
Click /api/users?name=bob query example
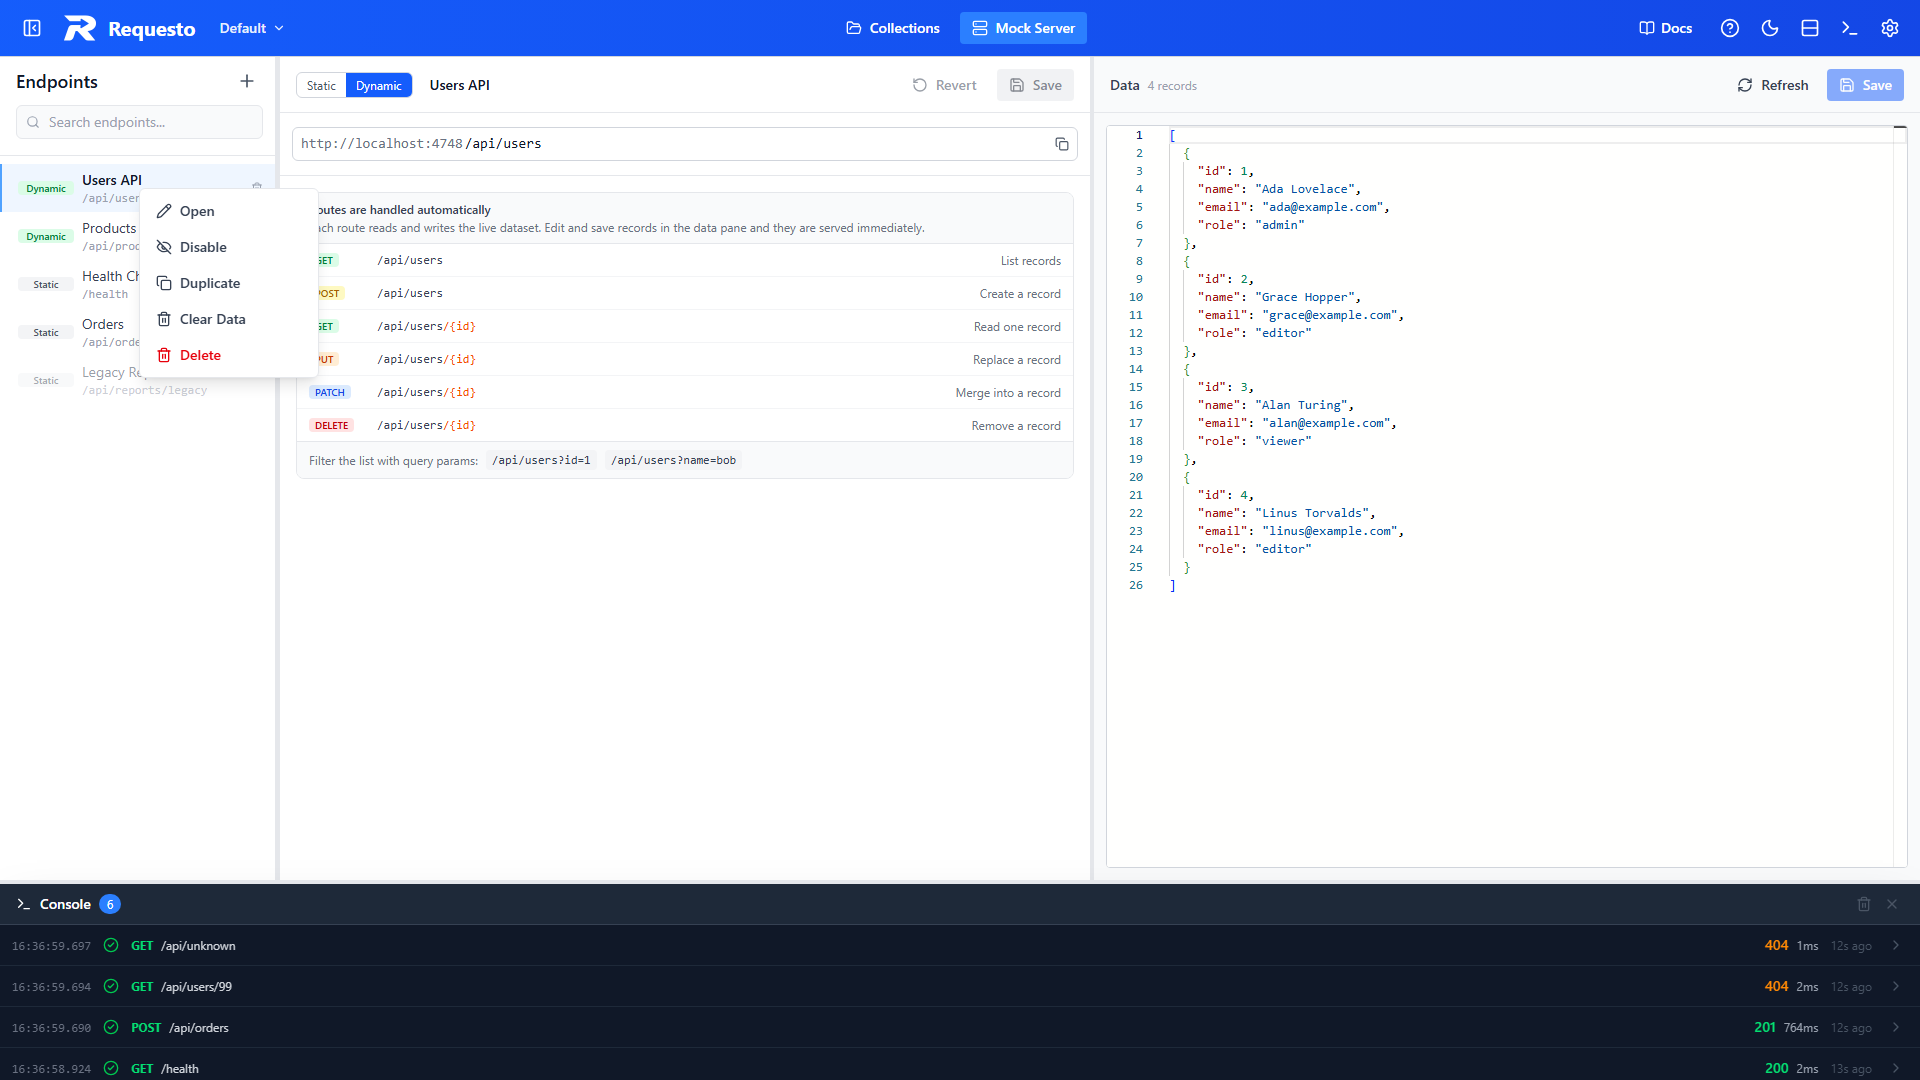click(x=674, y=460)
